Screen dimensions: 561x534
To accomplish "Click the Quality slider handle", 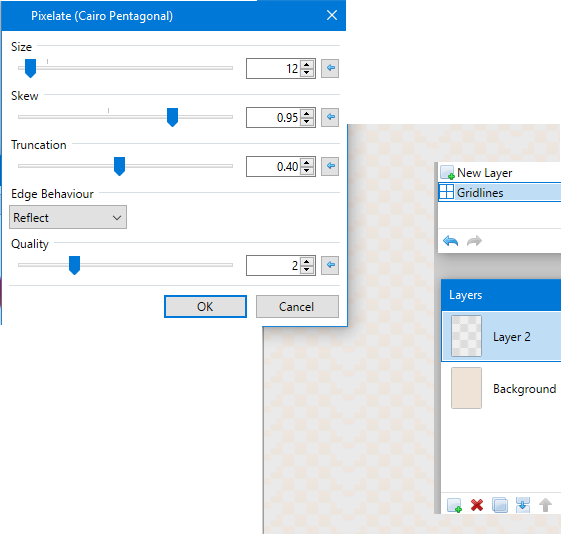I will click(74, 265).
